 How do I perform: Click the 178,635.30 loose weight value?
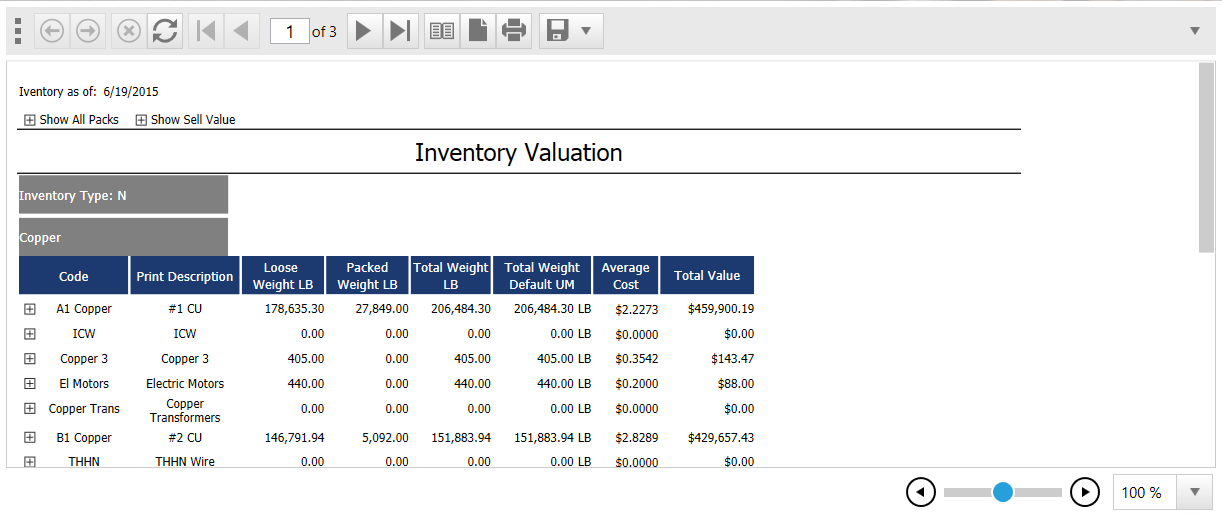pyautogui.click(x=294, y=309)
